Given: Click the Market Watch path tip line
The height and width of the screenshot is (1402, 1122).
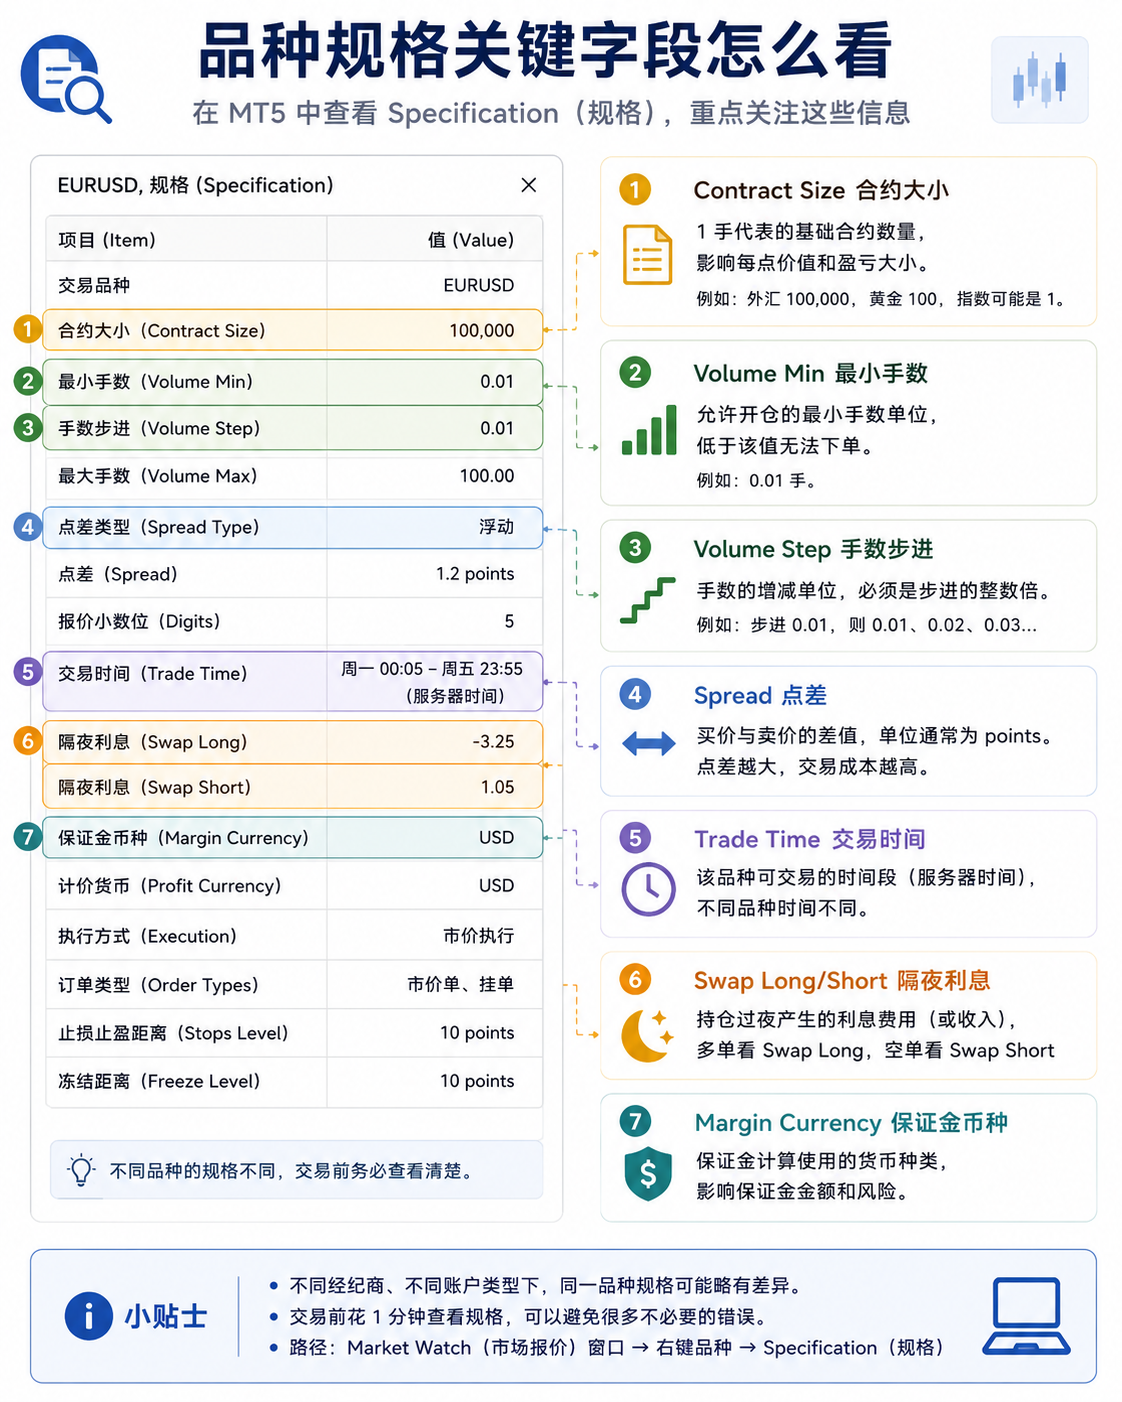Looking at the screenshot, I should tap(617, 1348).
